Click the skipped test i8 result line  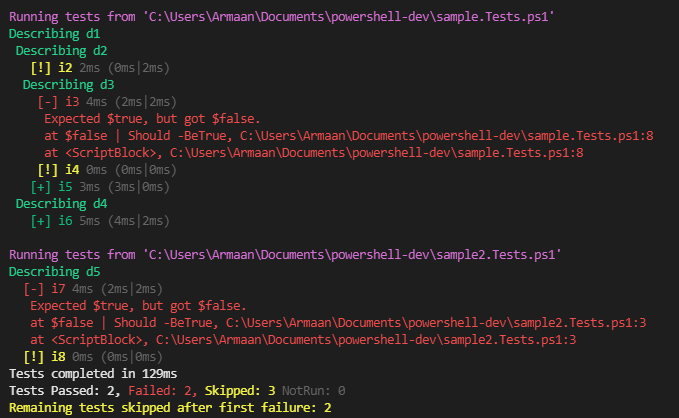93,357
